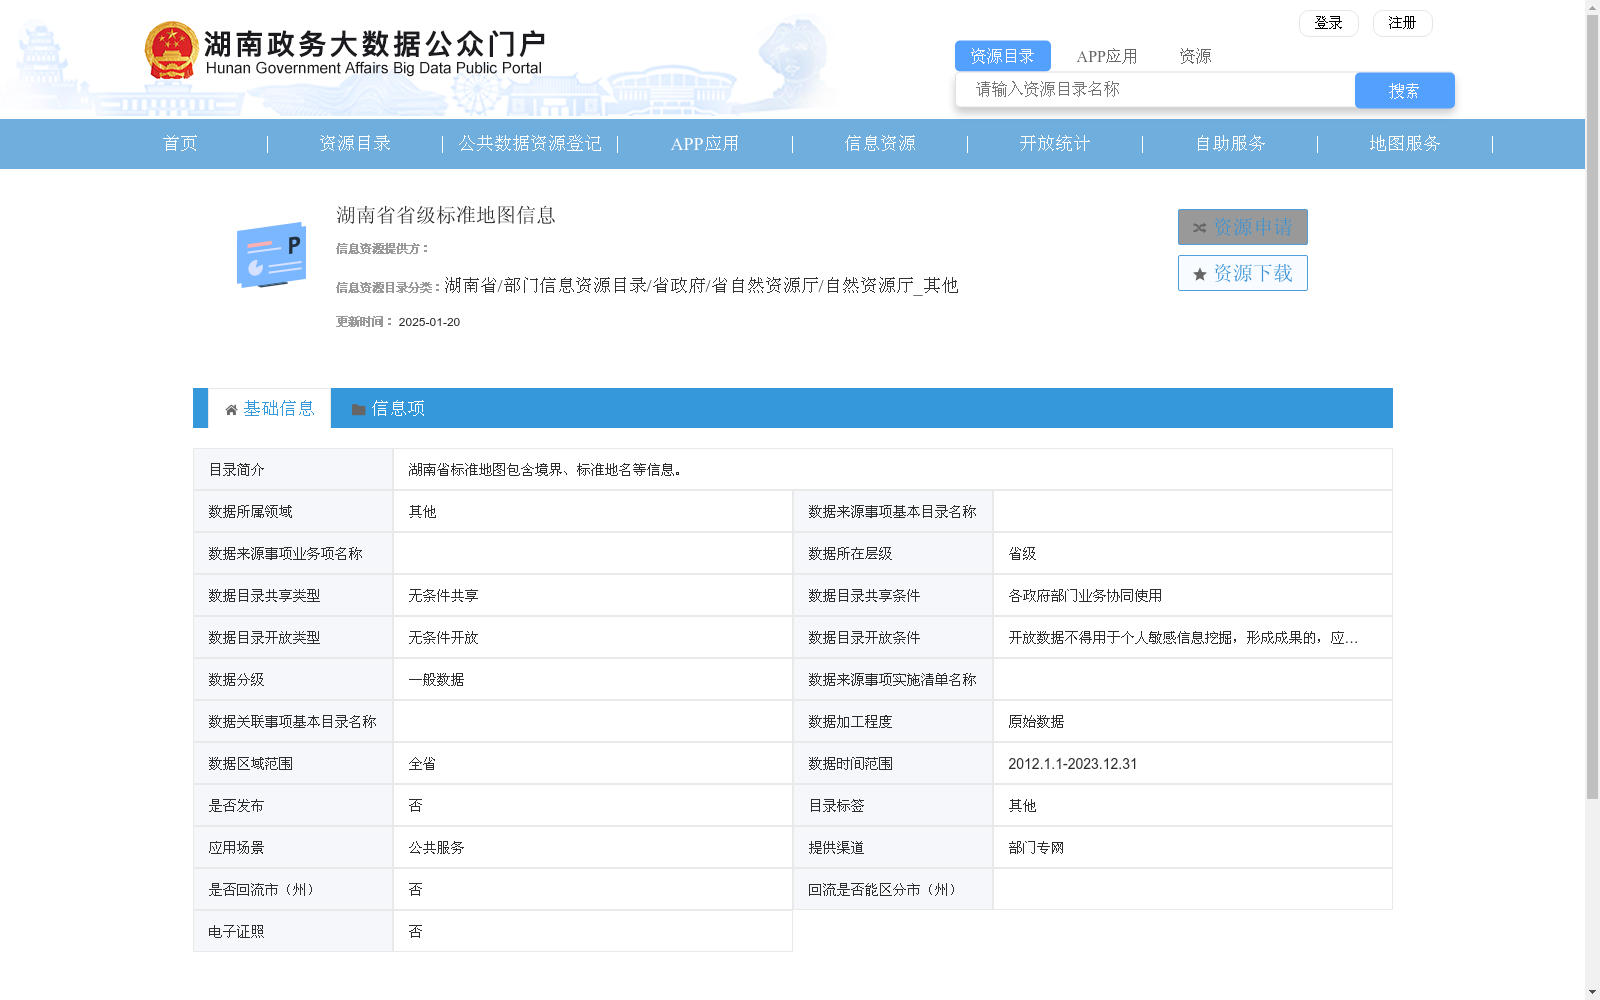Open 开放统计 in navigation bar
Image resolution: width=1600 pixels, height=1000 pixels.
tap(1055, 144)
